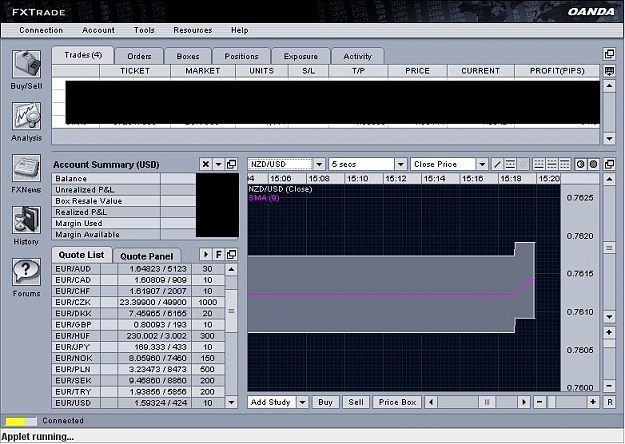Click the greyed-out eraser tool icon
The height and width of the screenshot is (444, 625).
click(x=523, y=164)
